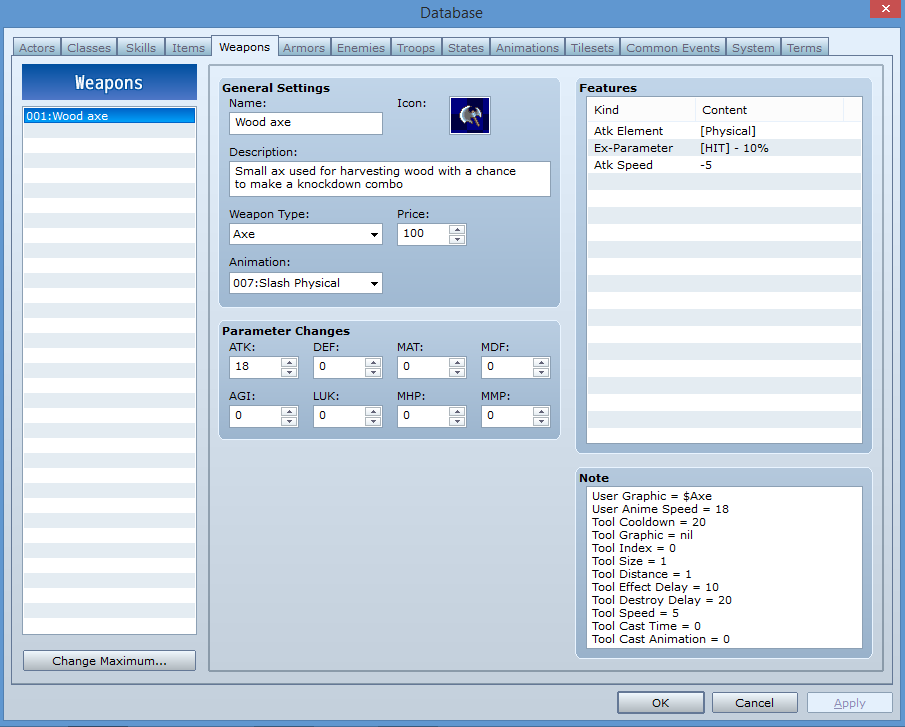Select 001:Wood axe in the weapons list

[109, 116]
